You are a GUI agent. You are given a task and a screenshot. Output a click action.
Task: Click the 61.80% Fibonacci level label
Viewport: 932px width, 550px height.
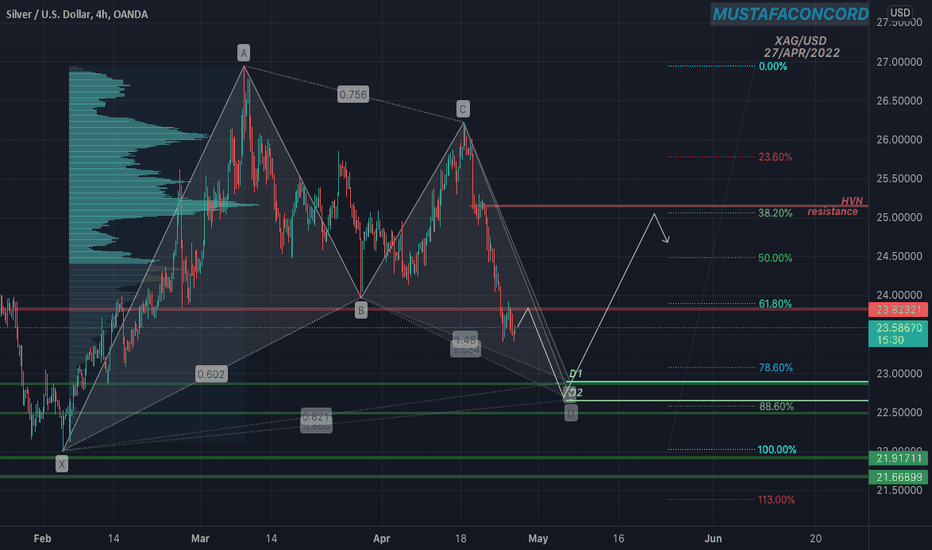[775, 304]
